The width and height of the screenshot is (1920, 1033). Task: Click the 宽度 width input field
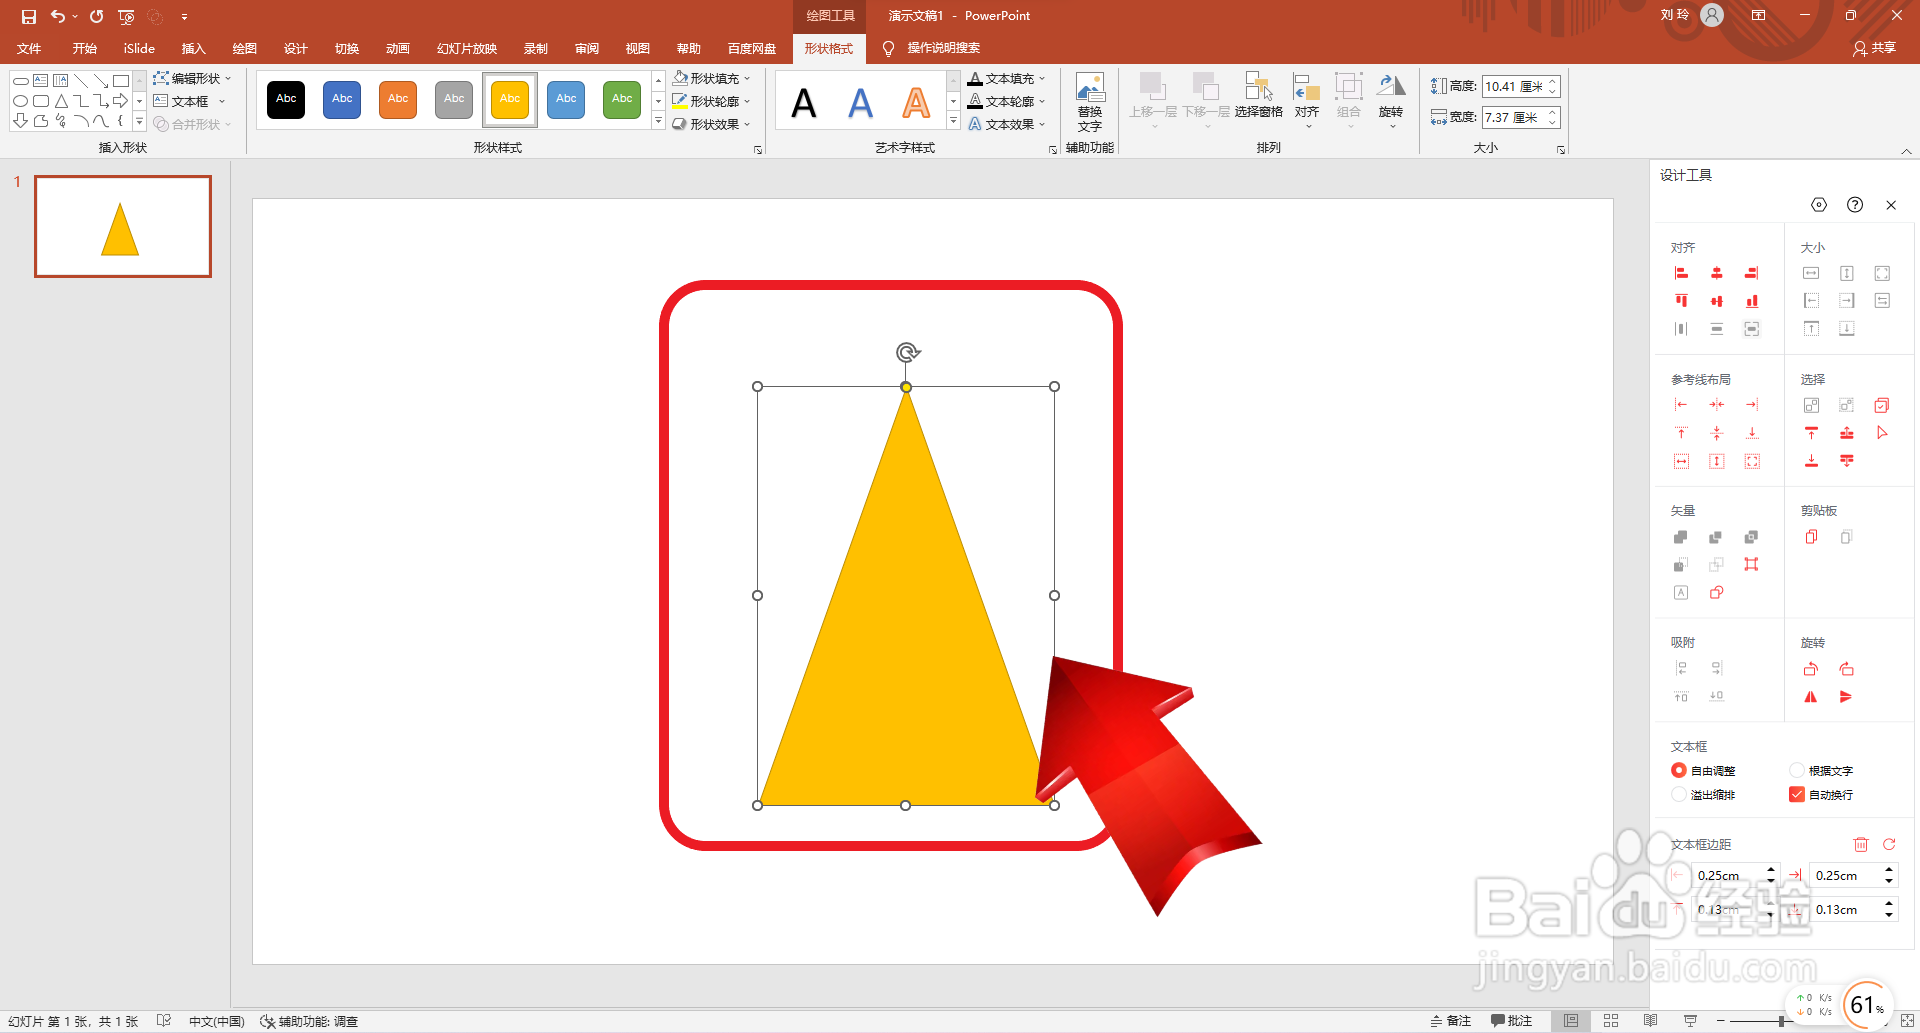(1514, 118)
